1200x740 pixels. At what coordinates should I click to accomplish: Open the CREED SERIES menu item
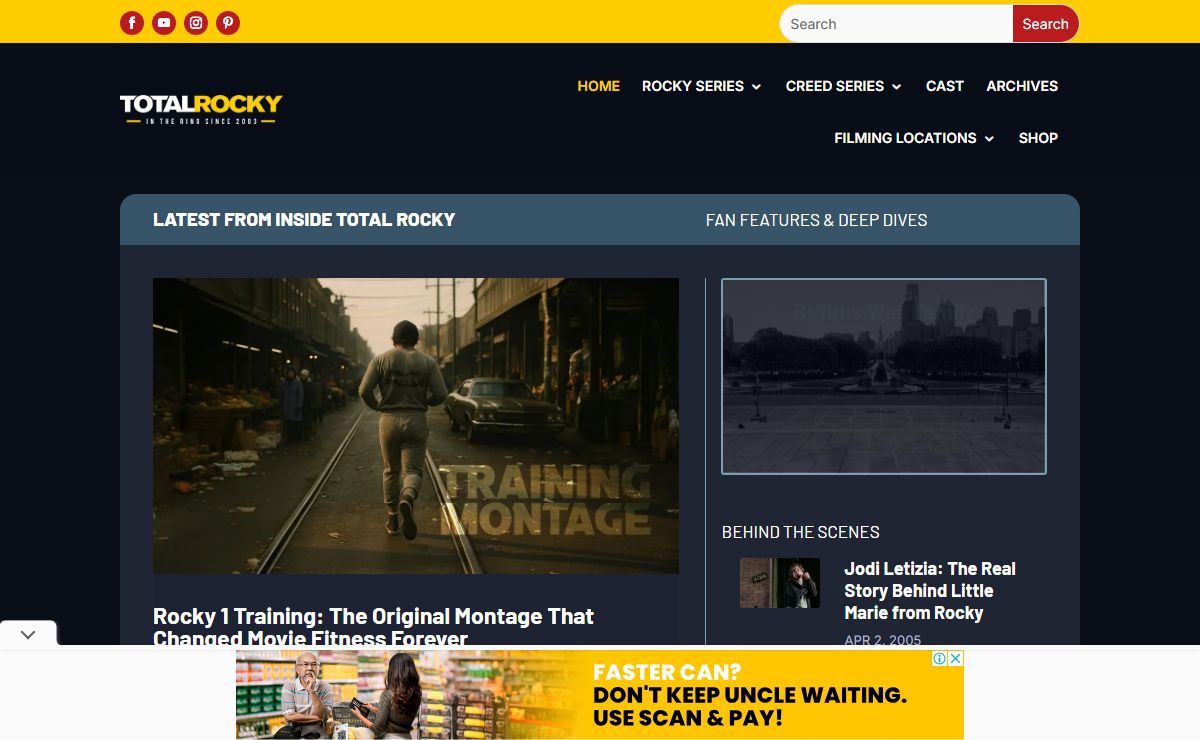pyautogui.click(x=835, y=86)
